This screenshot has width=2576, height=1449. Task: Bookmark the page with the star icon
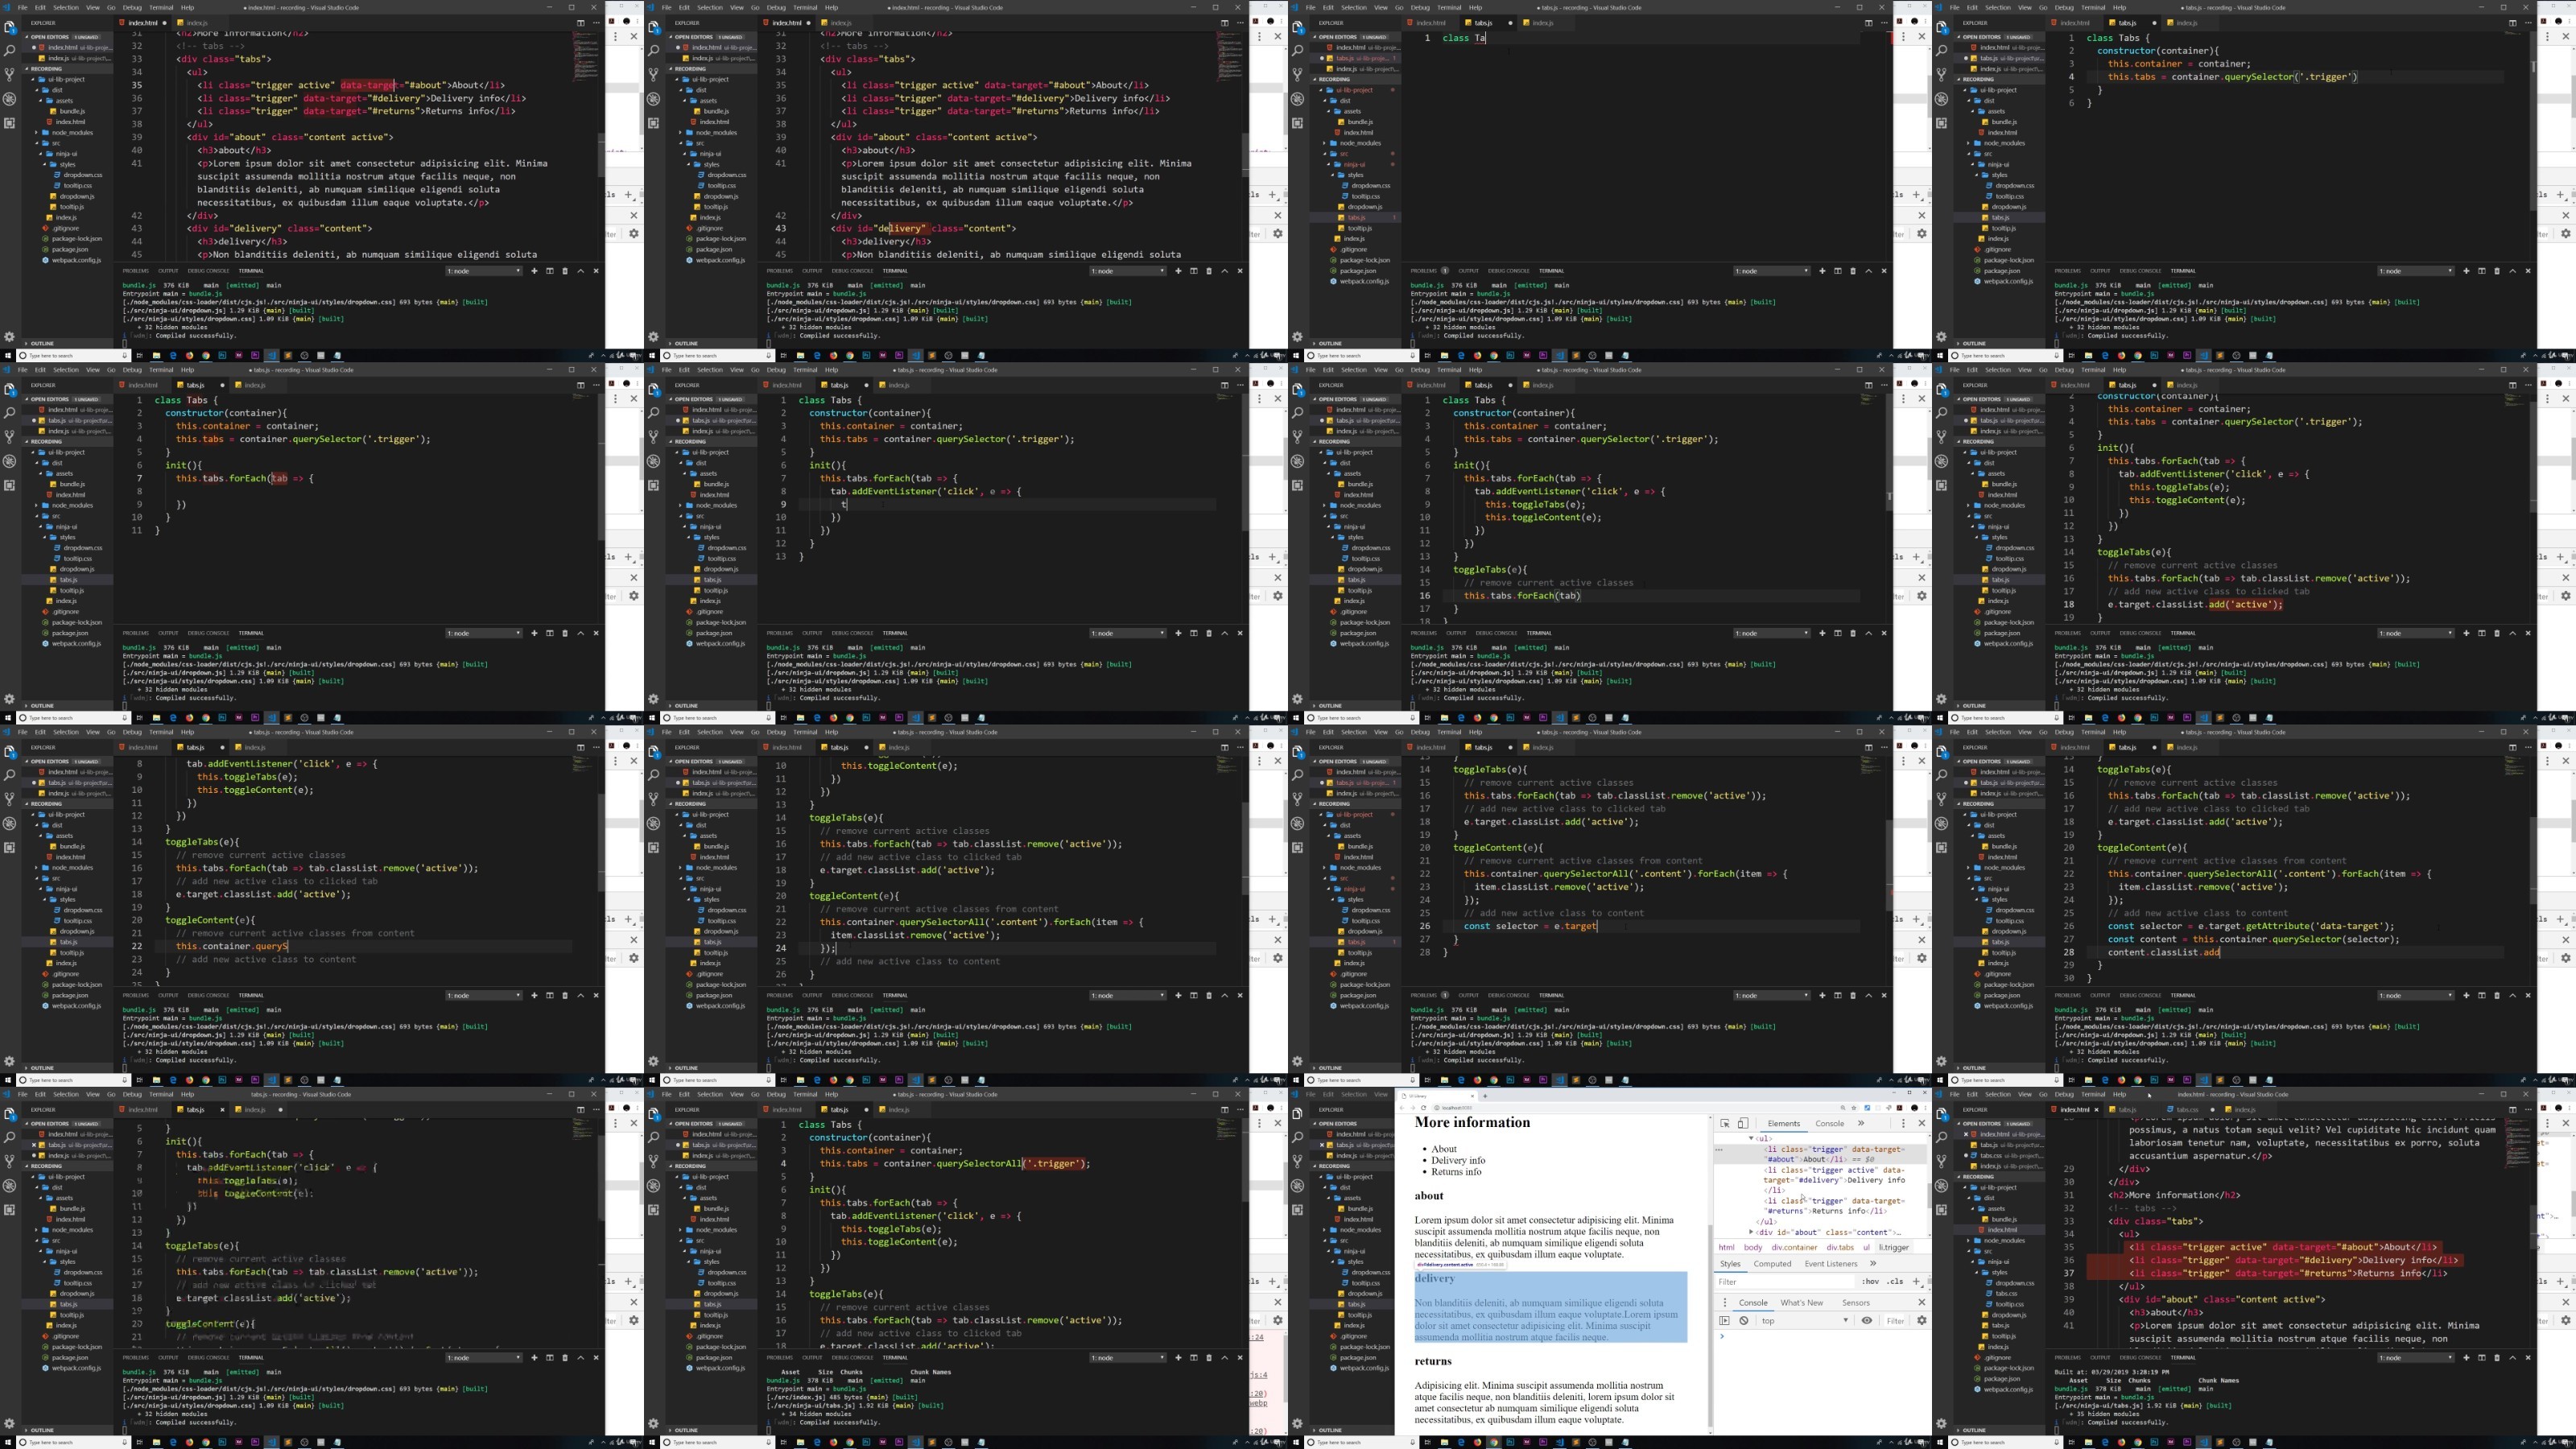click(x=1855, y=1108)
